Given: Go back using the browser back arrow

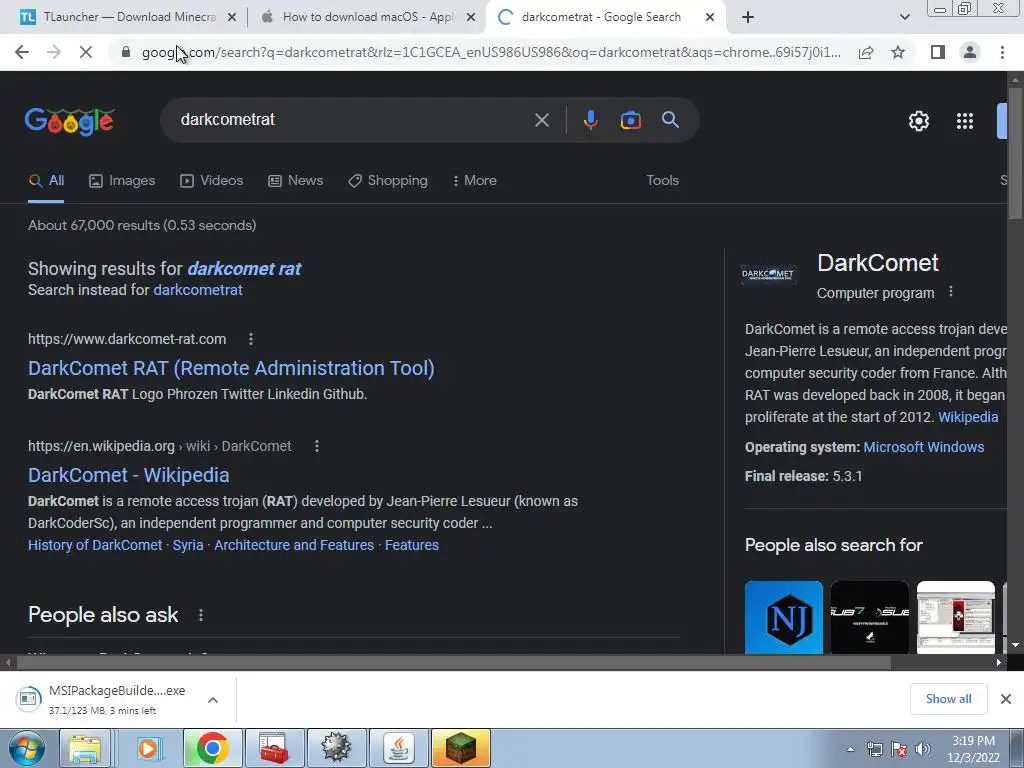Looking at the screenshot, I should pos(22,52).
